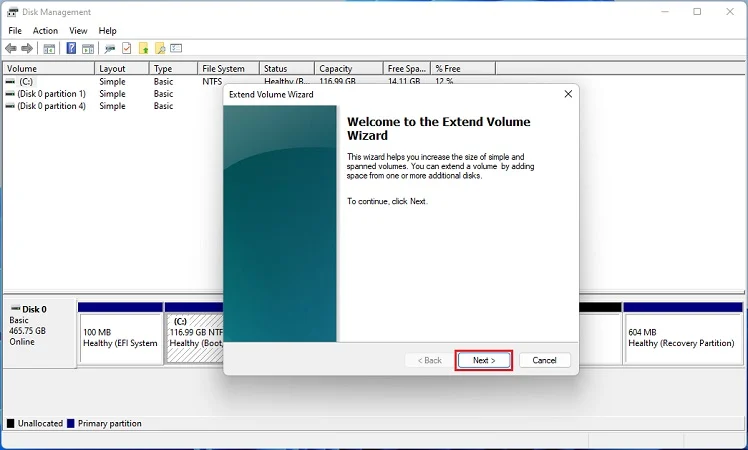
Task: Sort by the % Free column header
Action: (x=463, y=69)
